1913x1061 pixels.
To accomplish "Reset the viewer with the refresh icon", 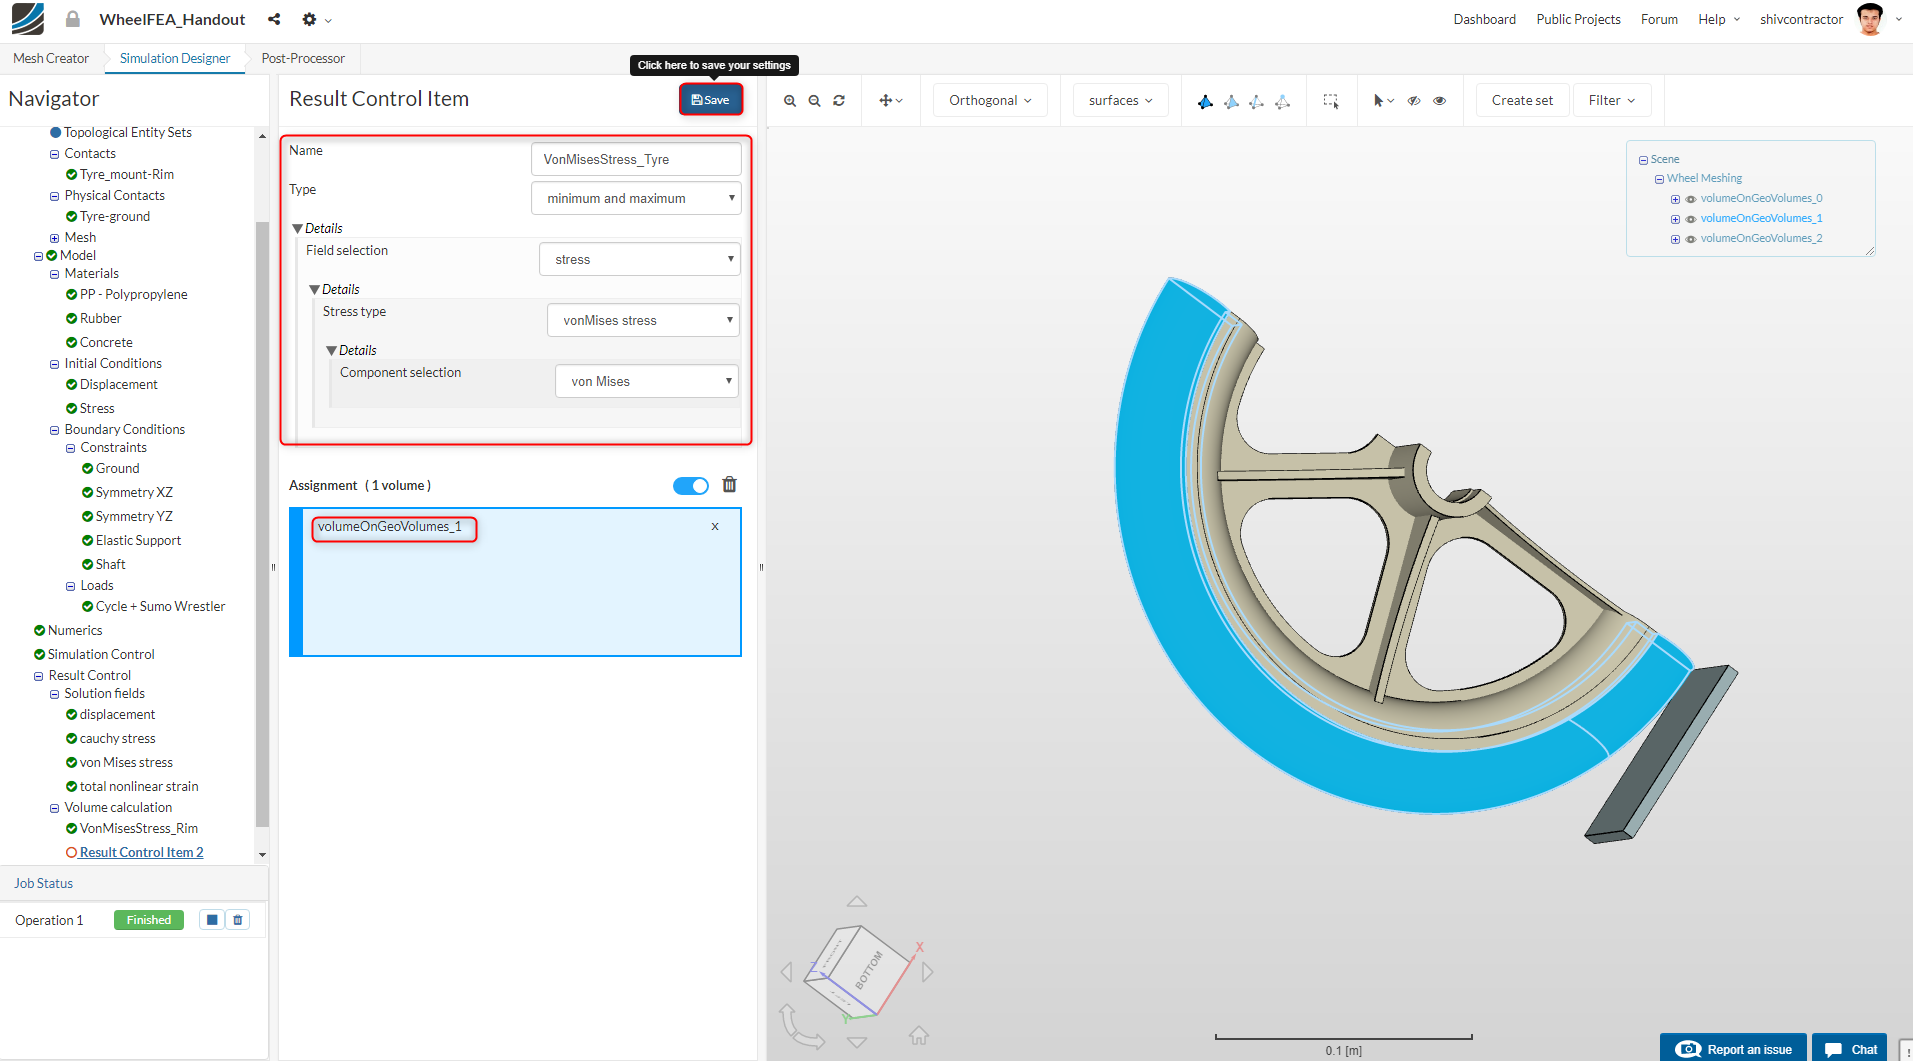I will [839, 101].
